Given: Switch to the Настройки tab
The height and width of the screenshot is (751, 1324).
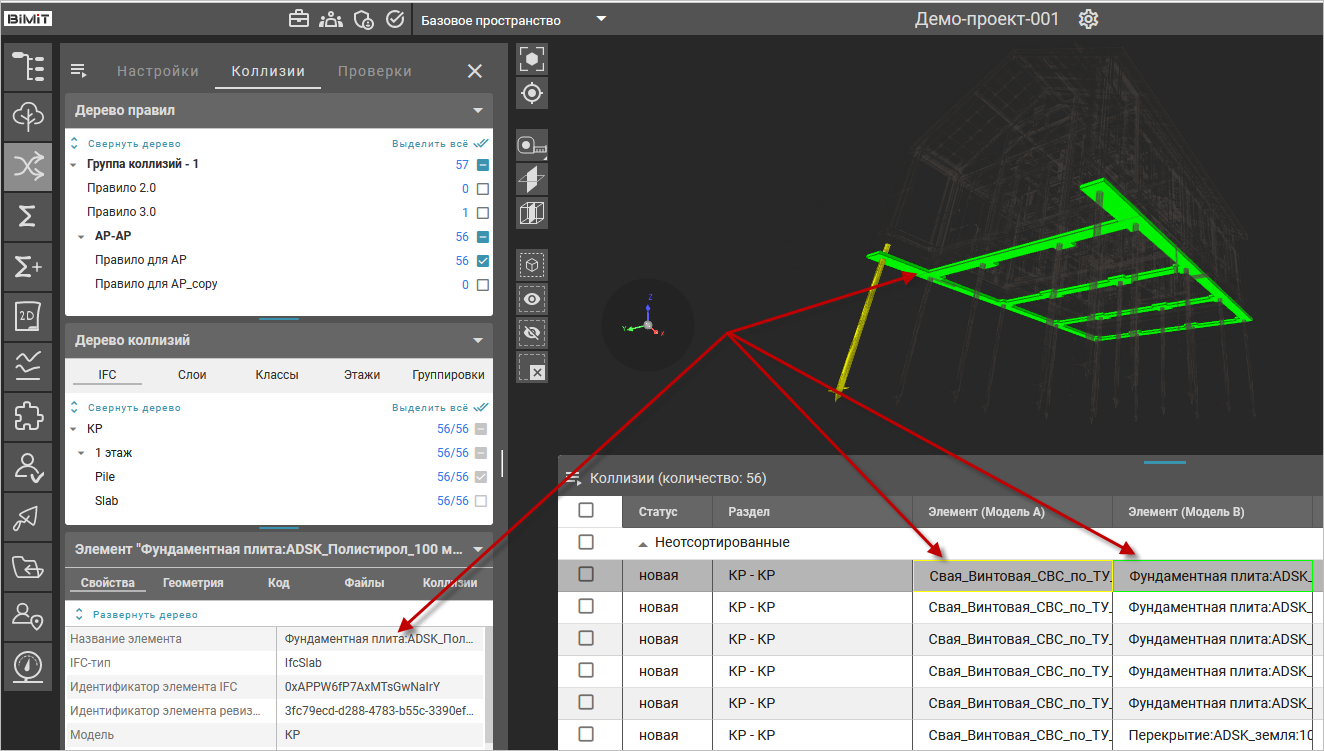Looking at the screenshot, I should (158, 71).
